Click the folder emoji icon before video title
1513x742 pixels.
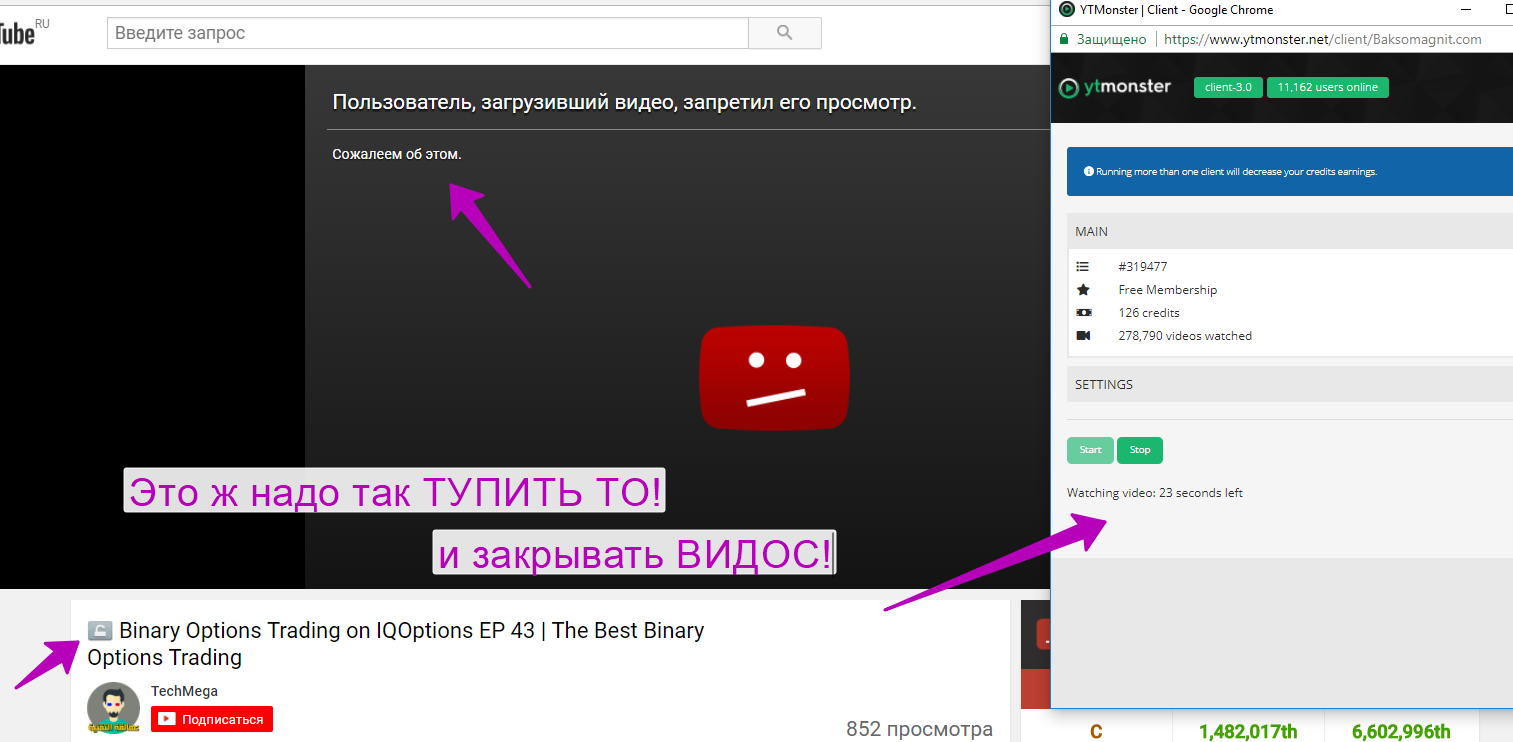tap(100, 631)
